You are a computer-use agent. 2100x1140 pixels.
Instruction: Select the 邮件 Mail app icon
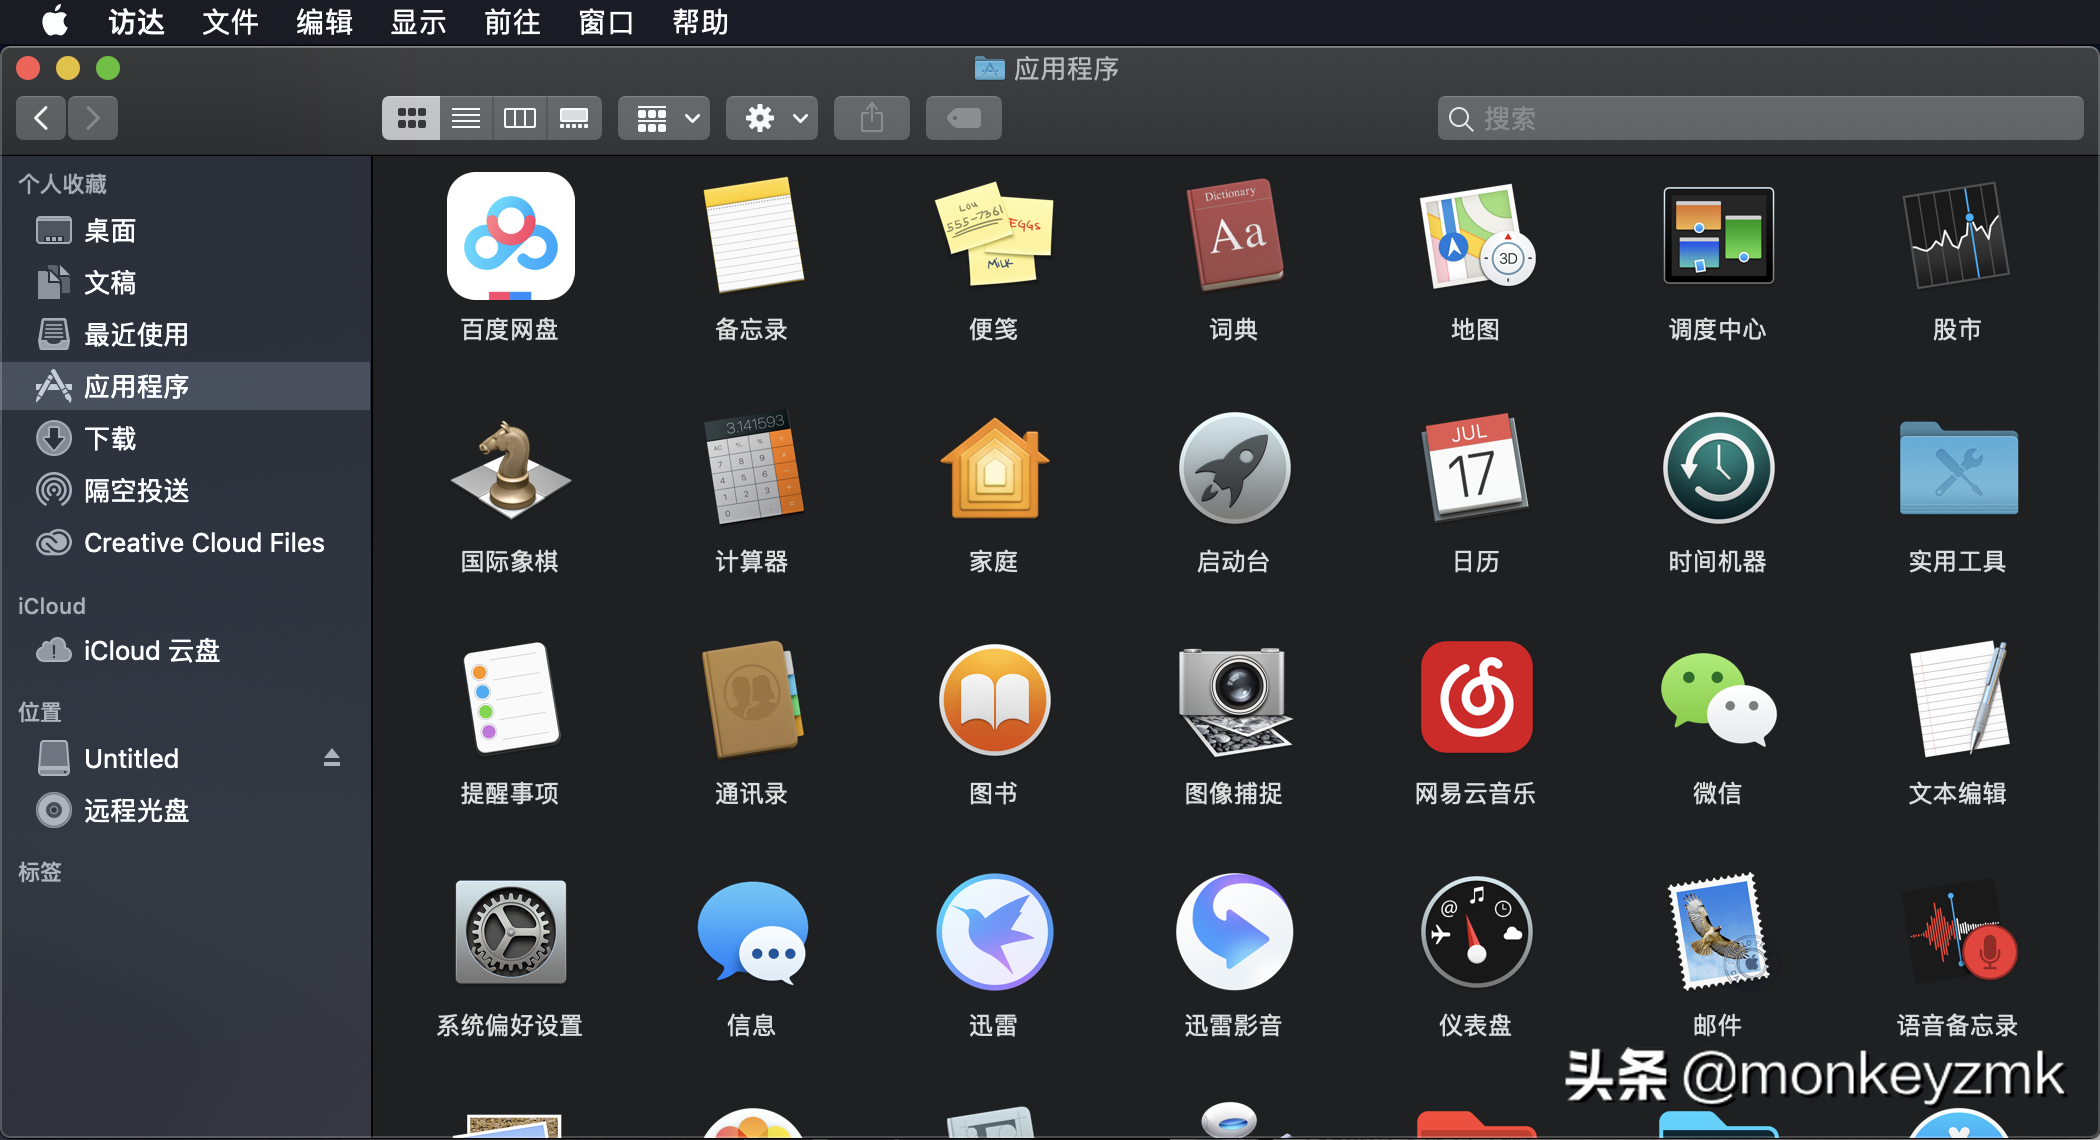(x=1718, y=932)
